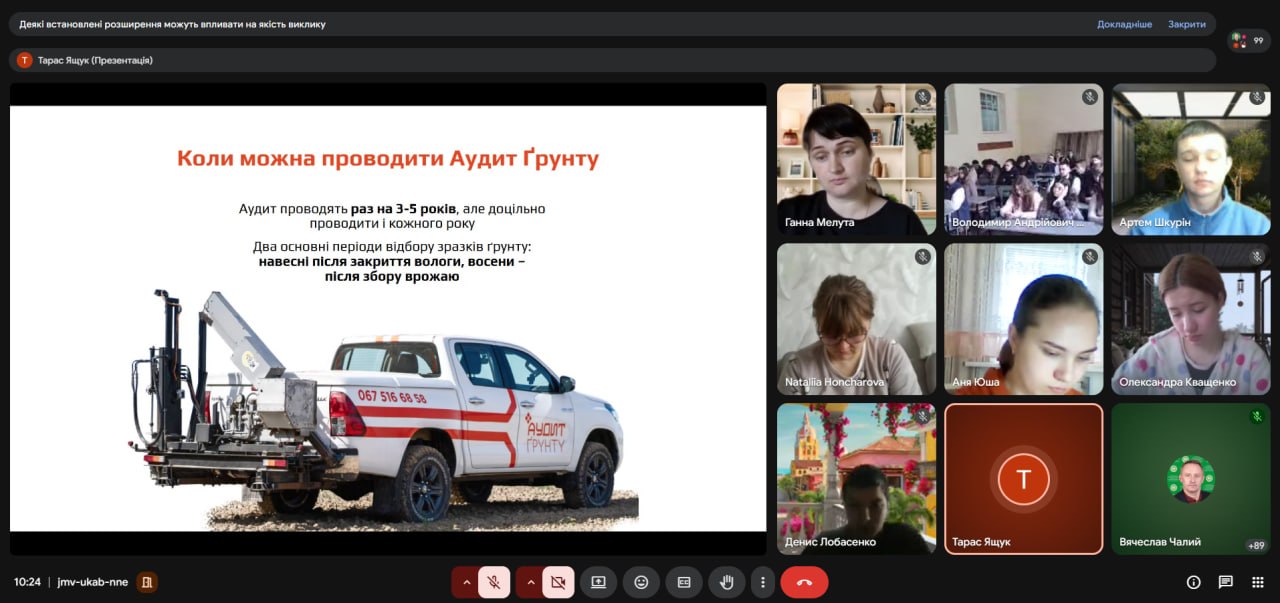Raise hand using the hand icon

click(727, 582)
